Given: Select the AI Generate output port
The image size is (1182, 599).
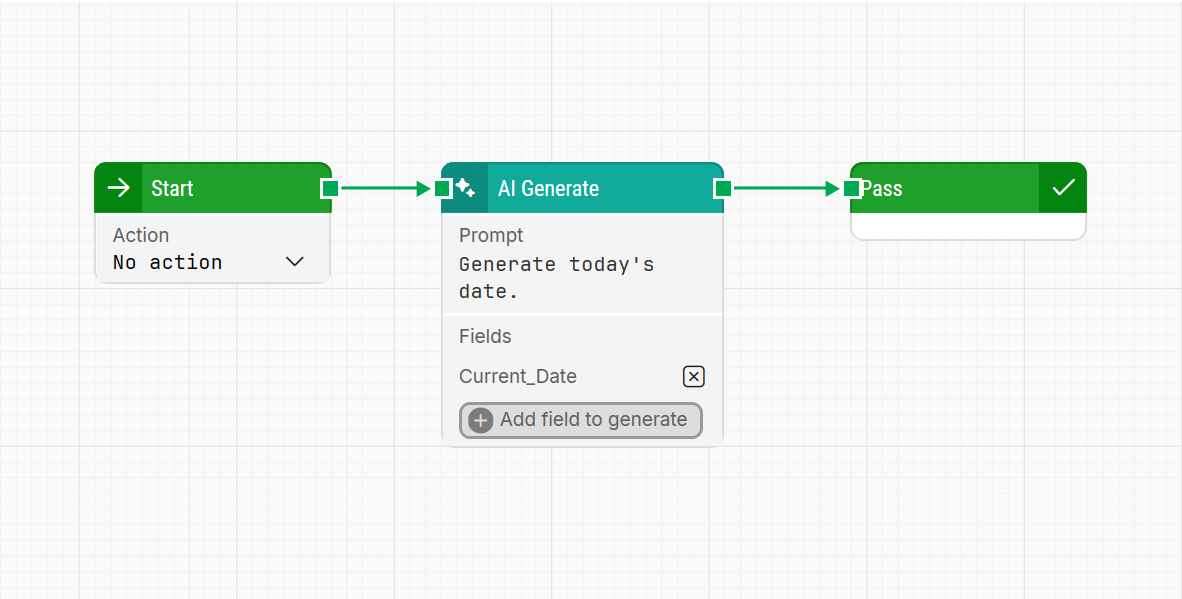Looking at the screenshot, I should [x=723, y=188].
